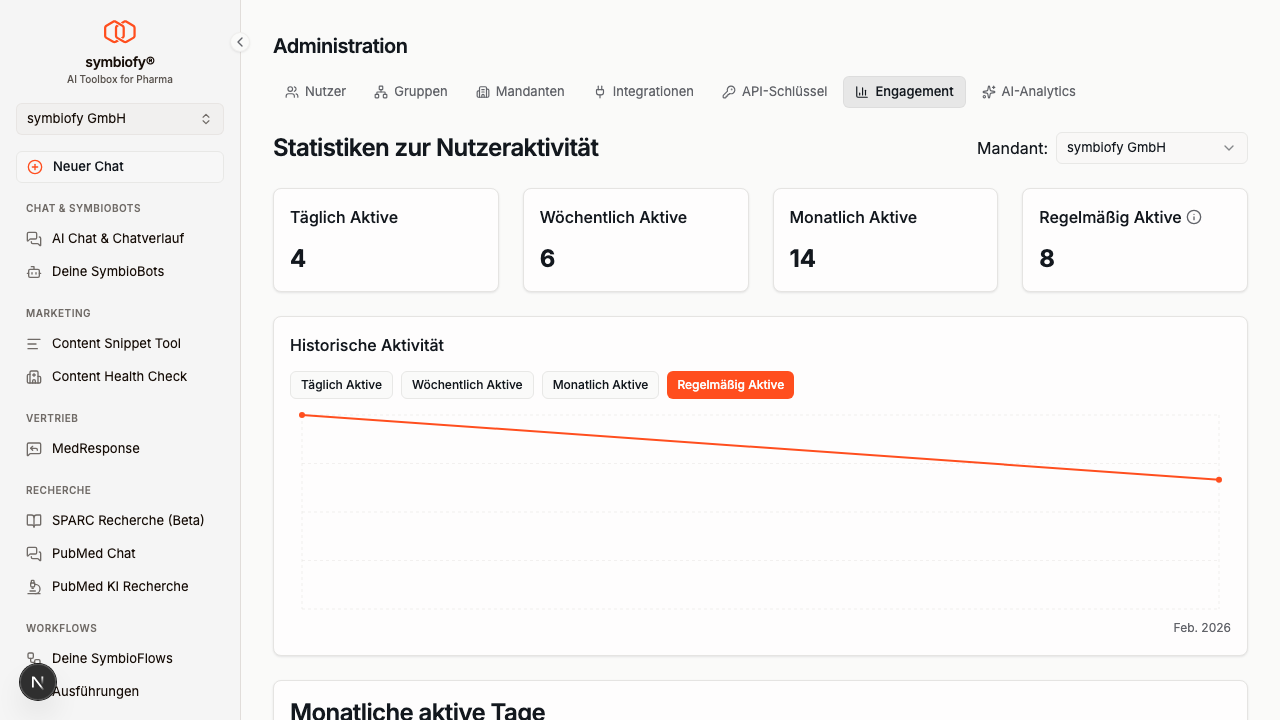Activate the Wöchentlich Aktive filter
Image resolution: width=1280 pixels, height=720 pixels.
[x=467, y=384]
